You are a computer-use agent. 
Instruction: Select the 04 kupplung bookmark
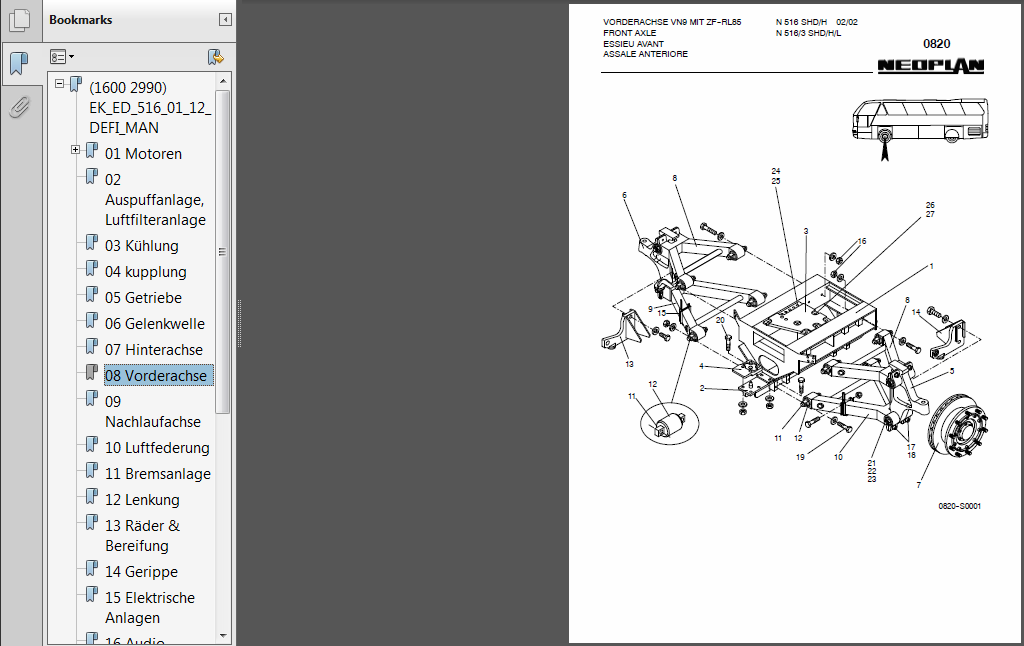[146, 272]
